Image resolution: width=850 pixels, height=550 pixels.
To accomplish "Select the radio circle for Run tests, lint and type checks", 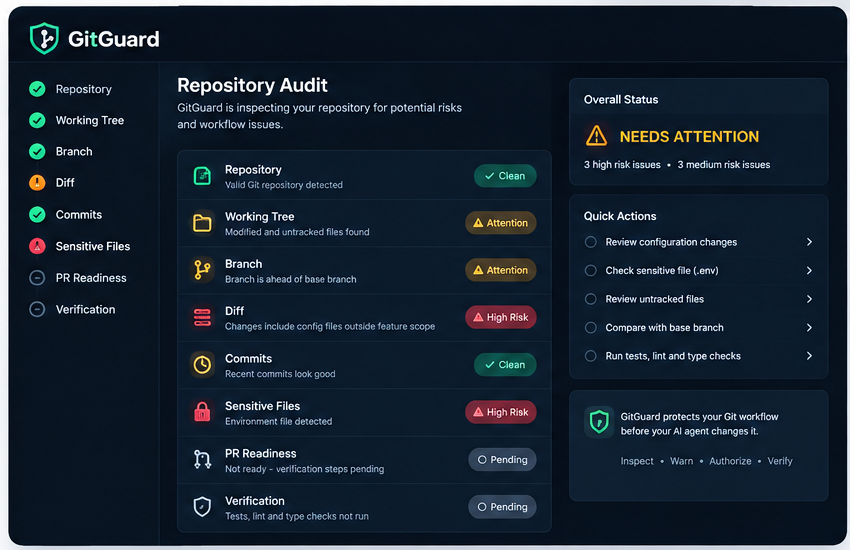I will click(591, 356).
